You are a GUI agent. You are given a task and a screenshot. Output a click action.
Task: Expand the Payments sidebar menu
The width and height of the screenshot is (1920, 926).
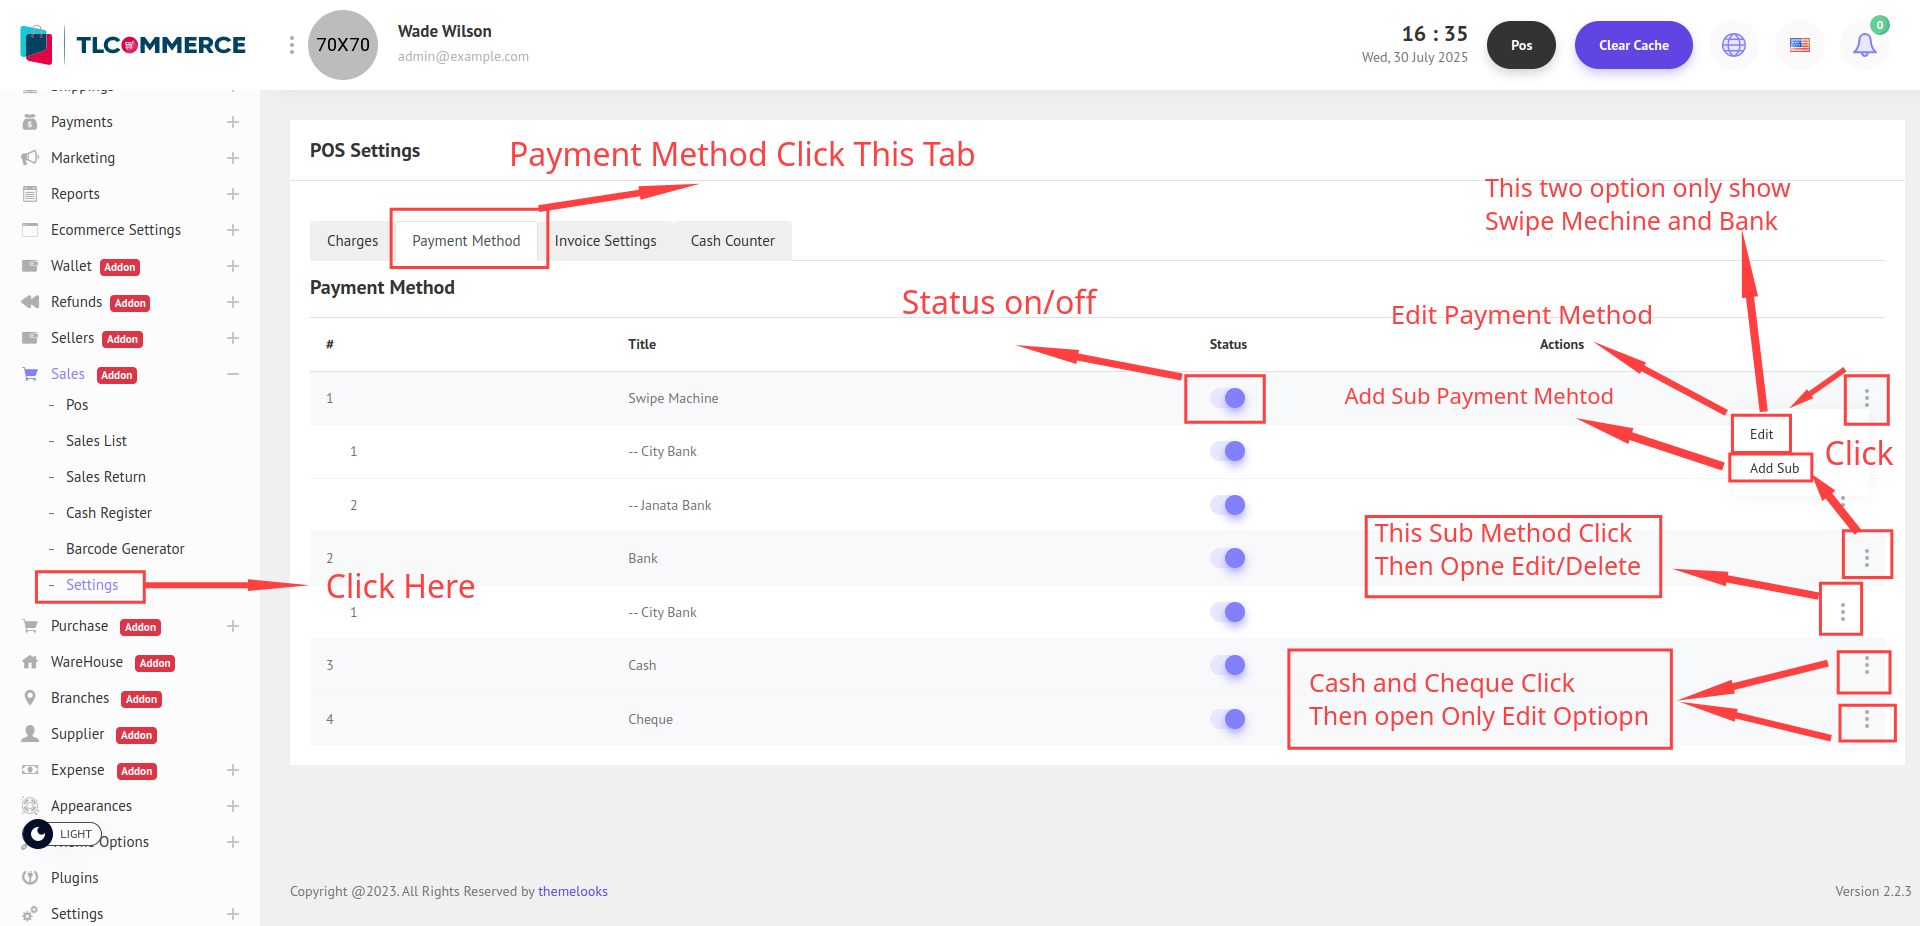coord(232,122)
